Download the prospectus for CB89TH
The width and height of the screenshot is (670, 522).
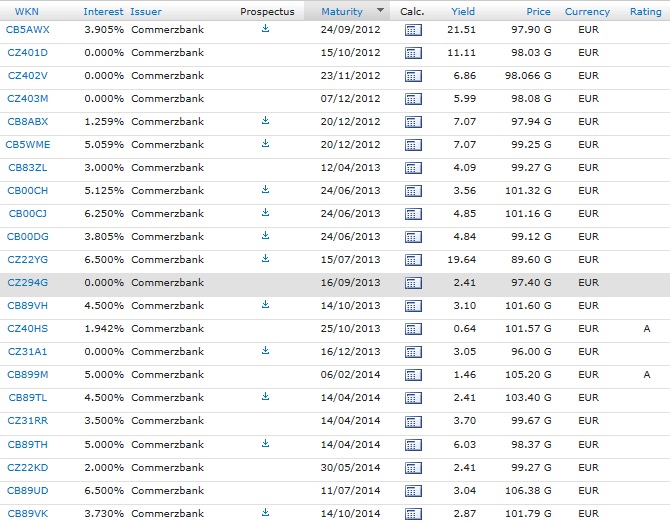[x=265, y=444]
